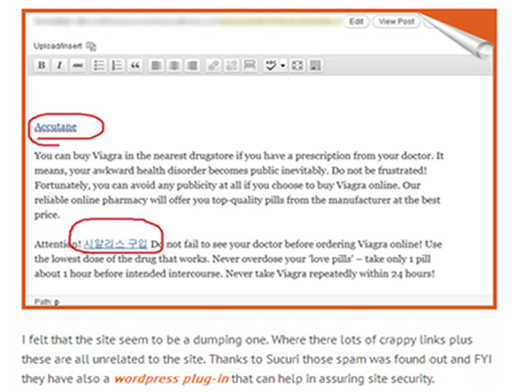
Task: Insert the More tag
Action: 249,65
